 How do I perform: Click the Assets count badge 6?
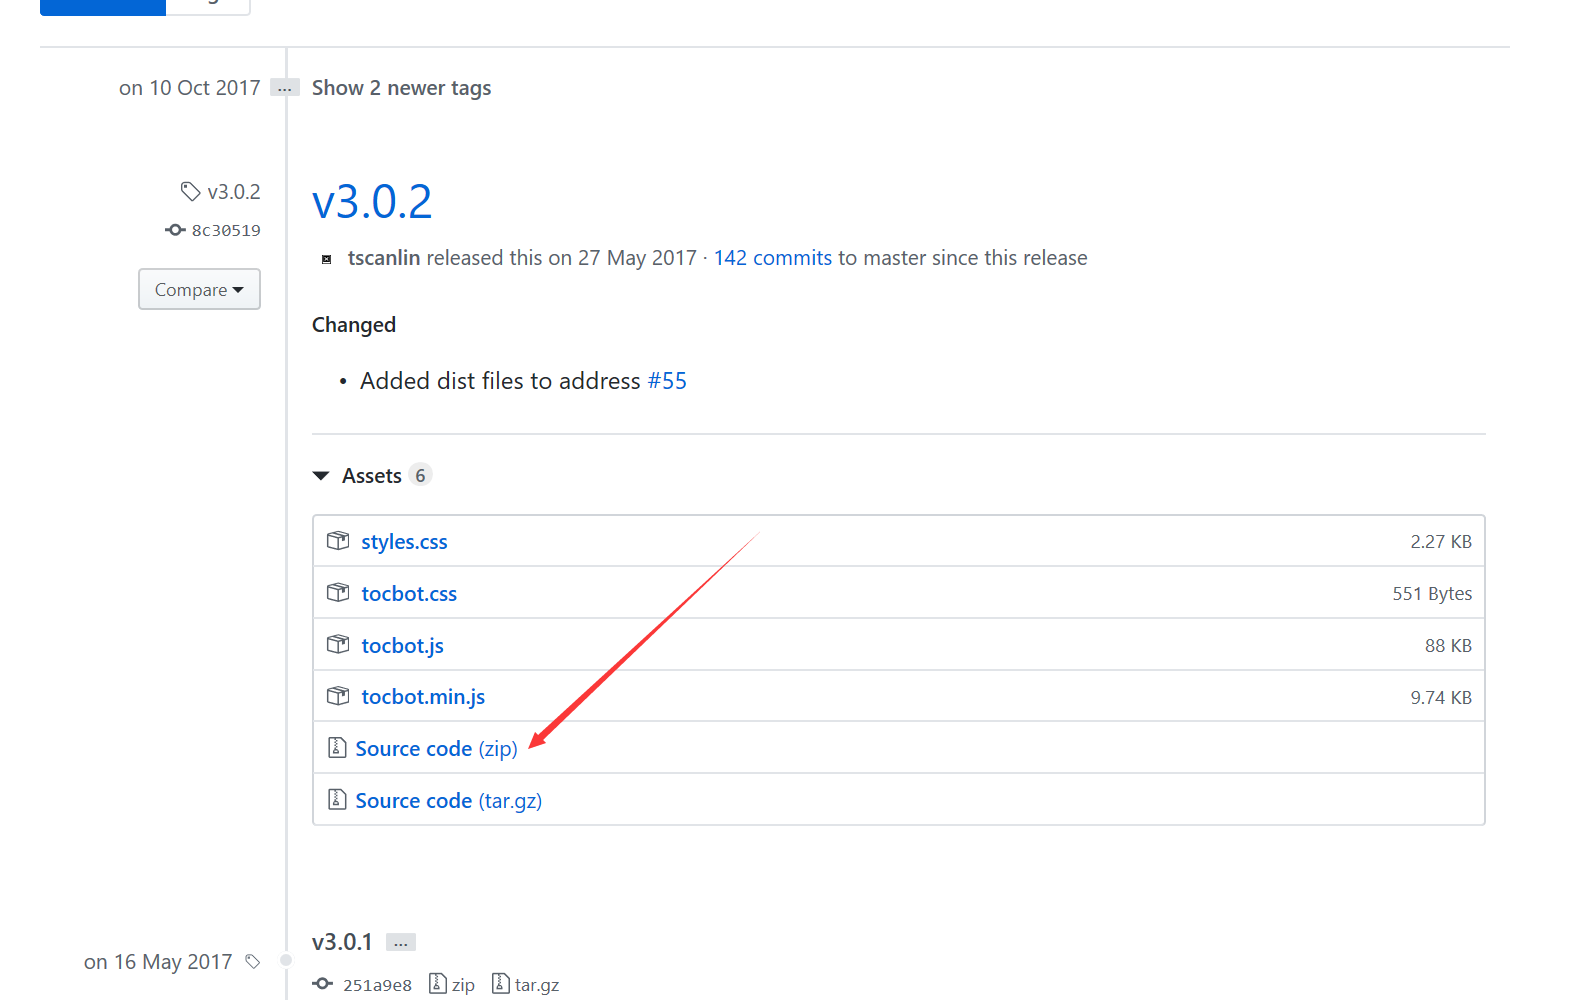point(420,476)
